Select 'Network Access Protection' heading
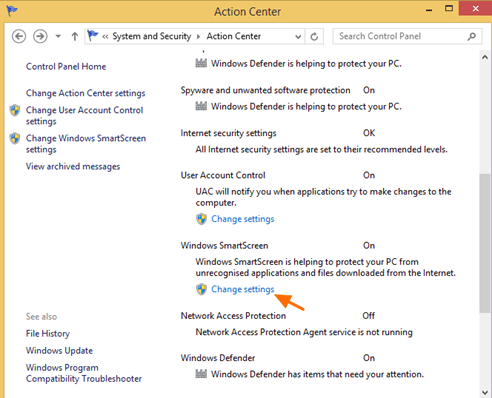 [x=233, y=316]
